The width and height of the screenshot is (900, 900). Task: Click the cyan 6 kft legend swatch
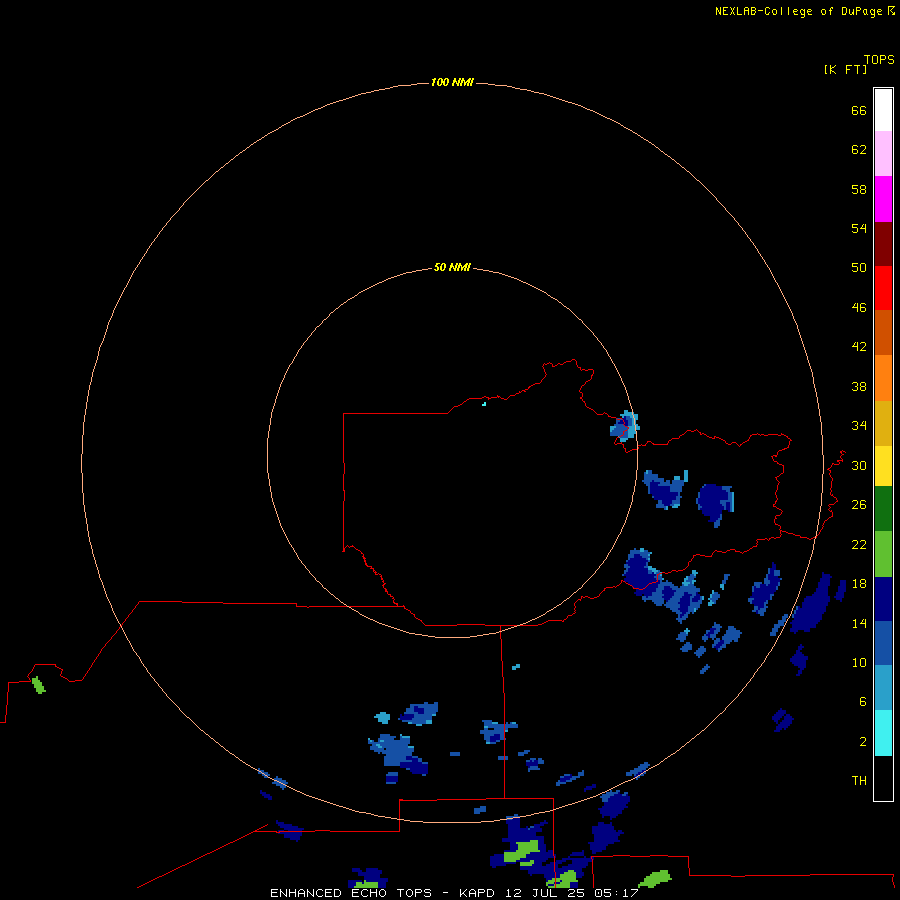(883, 733)
